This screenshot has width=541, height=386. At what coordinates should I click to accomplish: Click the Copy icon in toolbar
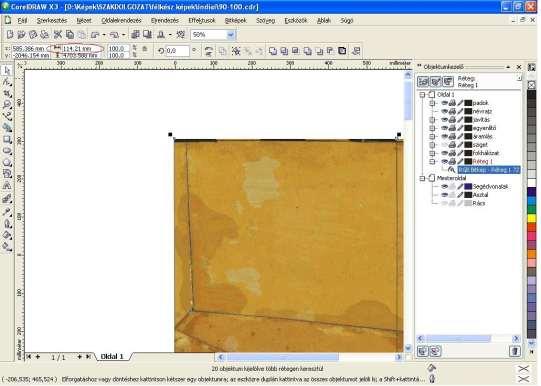click(70, 34)
